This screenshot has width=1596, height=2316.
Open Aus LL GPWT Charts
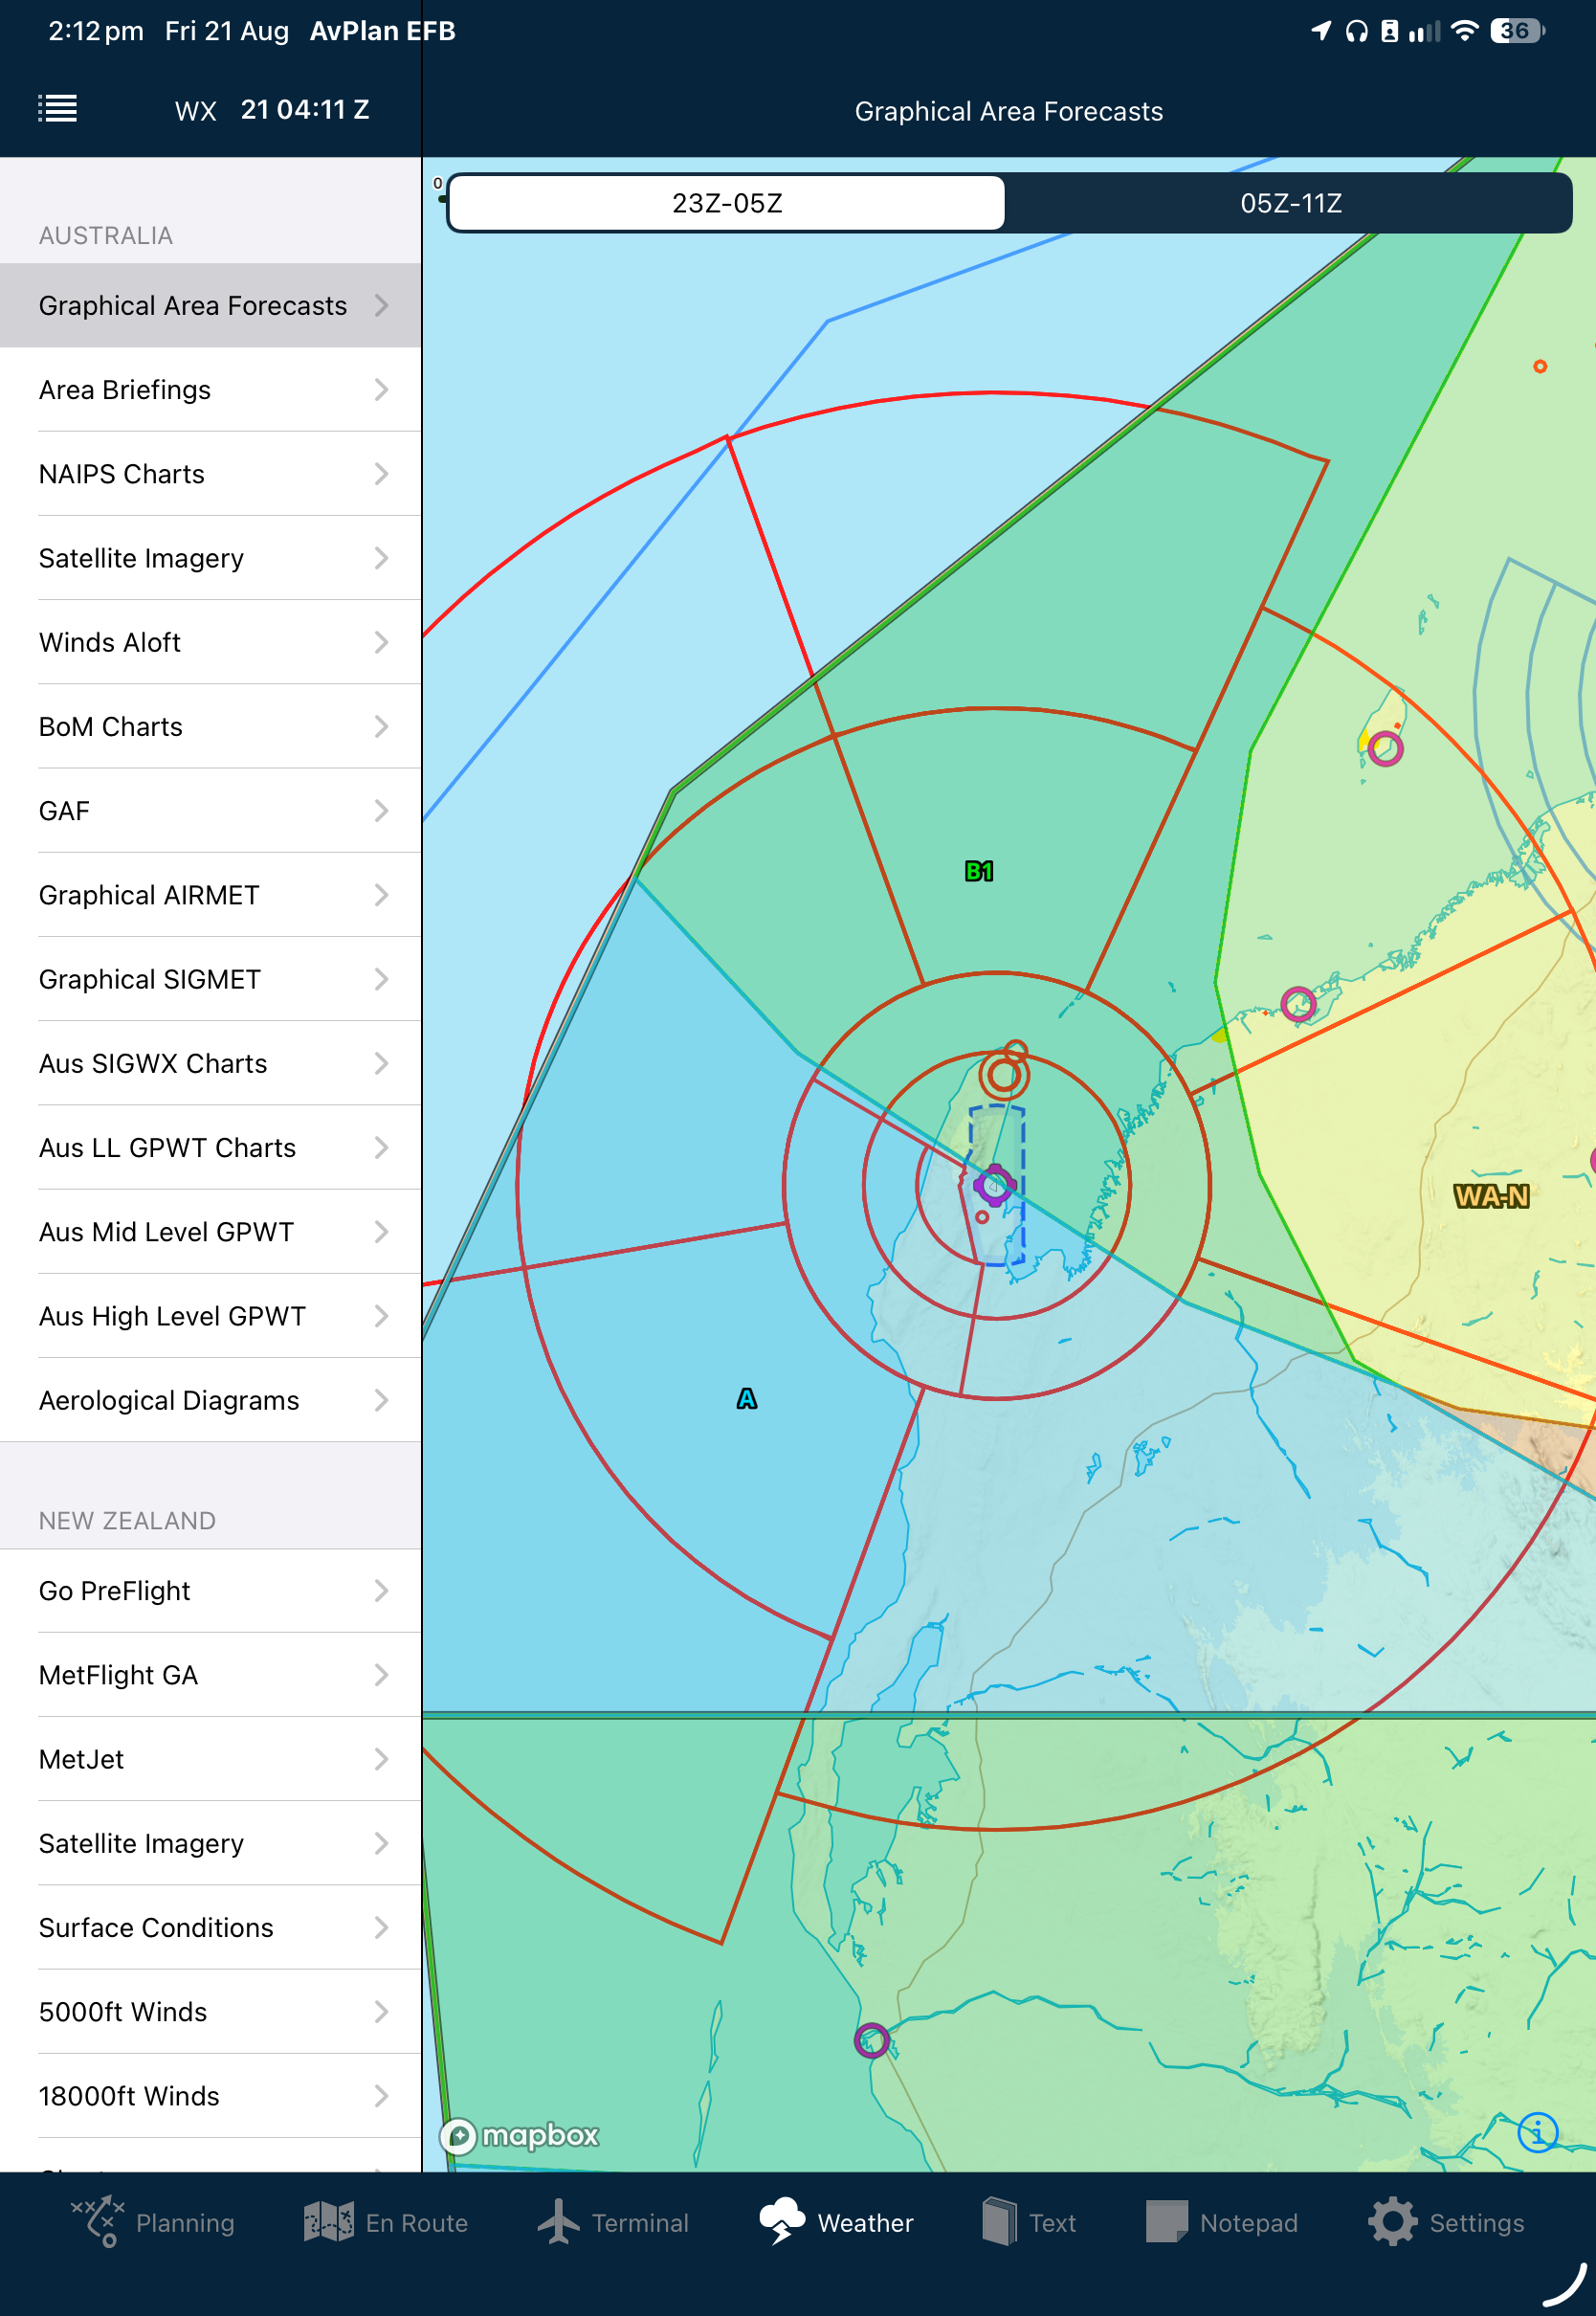click(210, 1147)
